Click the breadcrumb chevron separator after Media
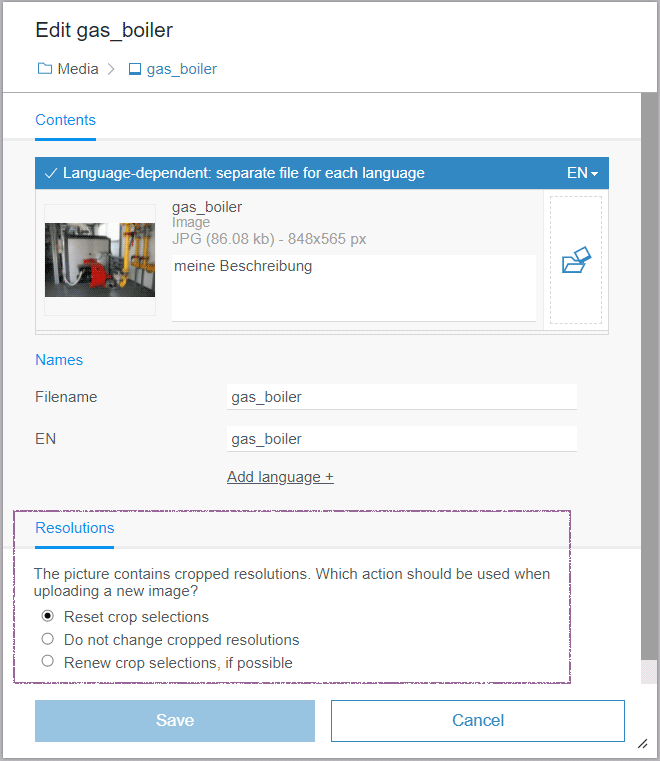This screenshot has height=761, width=660. 111,69
